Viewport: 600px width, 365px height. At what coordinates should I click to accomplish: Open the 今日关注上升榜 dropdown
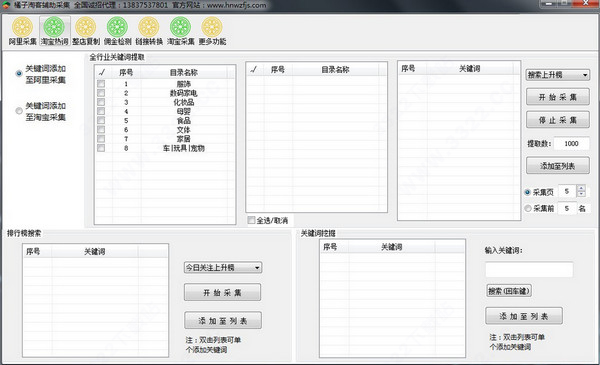pyautogui.click(x=223, y=267)
